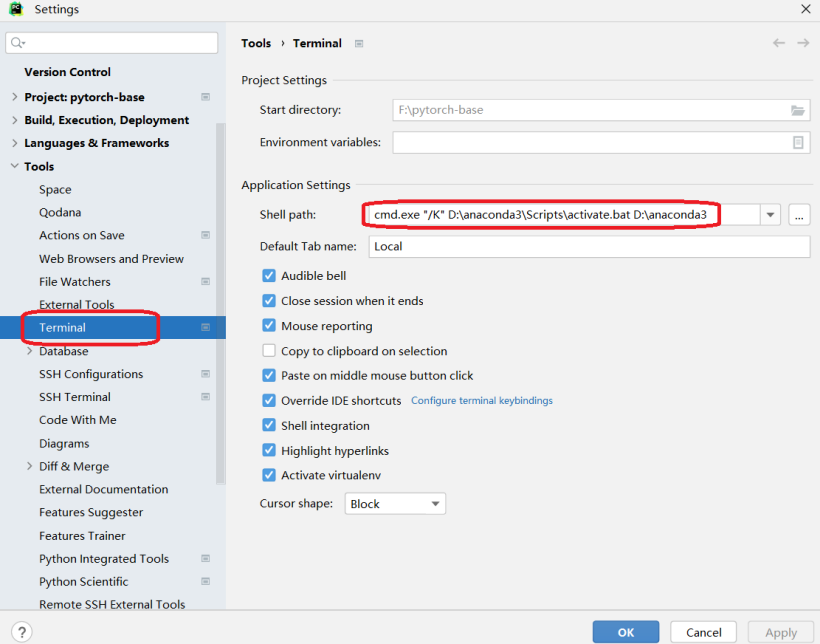Click the Start directory folder browse icon
The height and width of the screenshot is (644, 820).
[797, 110]
